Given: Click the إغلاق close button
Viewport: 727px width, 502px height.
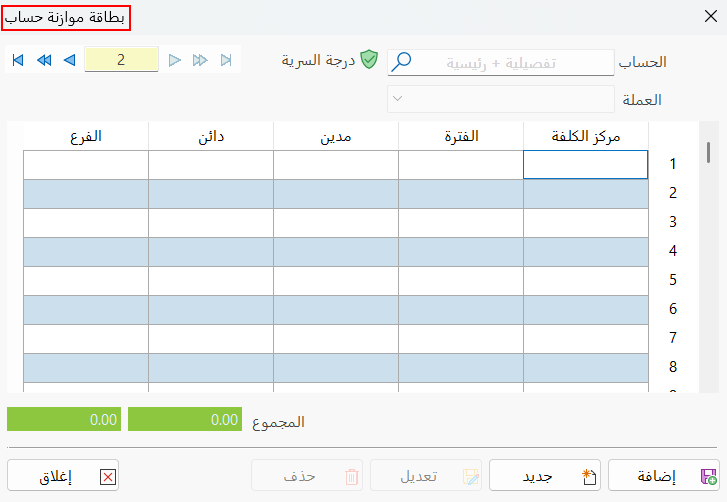Looking at the screenshot, I should [63, 475].
